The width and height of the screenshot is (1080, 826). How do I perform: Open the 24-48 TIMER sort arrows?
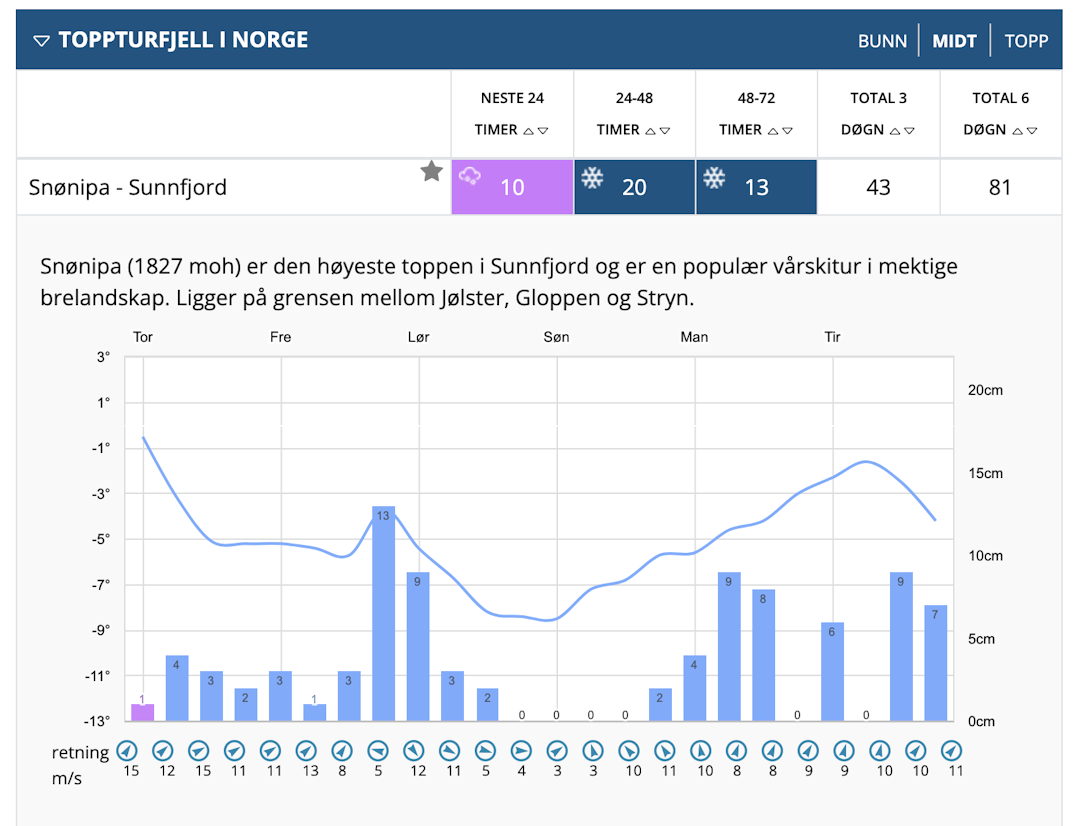pyautogui.click(x=655, y=130)
